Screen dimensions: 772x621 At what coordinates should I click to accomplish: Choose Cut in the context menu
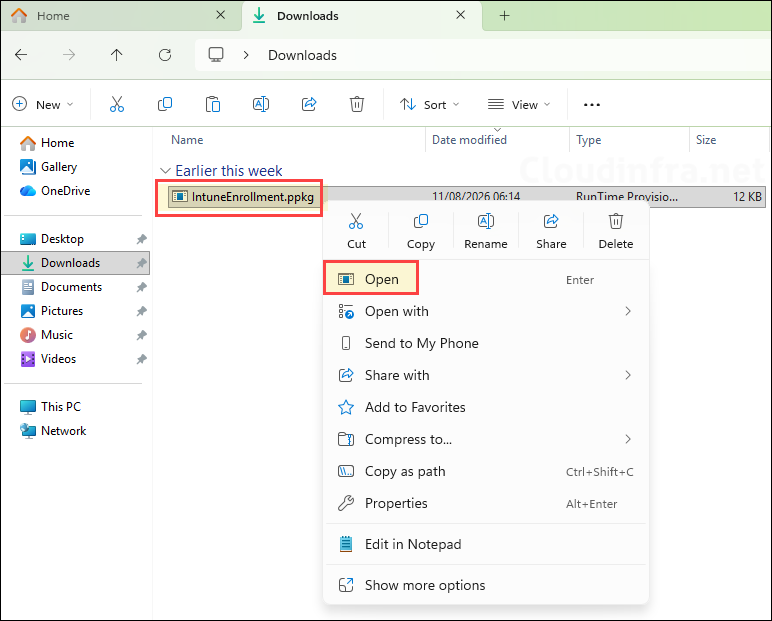coord(356,231)
